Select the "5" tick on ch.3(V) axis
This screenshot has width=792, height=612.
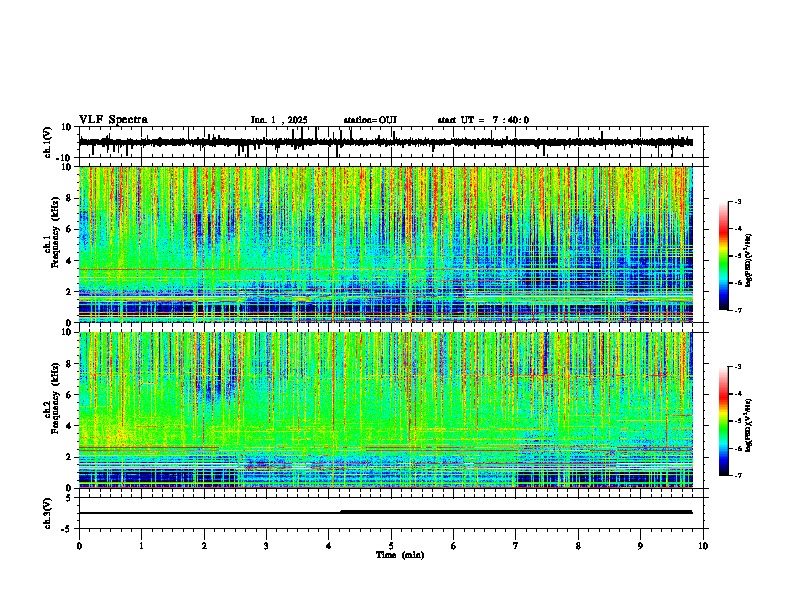coord(70,498)
